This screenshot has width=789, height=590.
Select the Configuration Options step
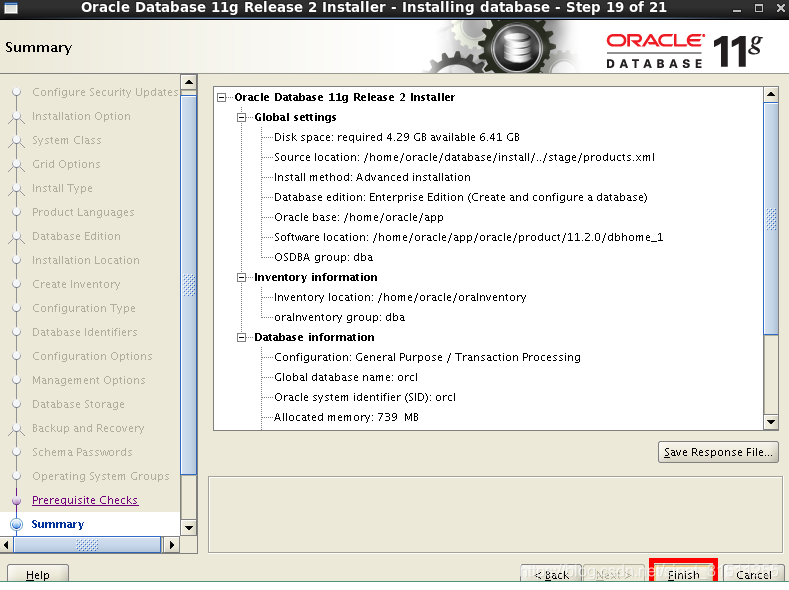click(x=92, y=356)
